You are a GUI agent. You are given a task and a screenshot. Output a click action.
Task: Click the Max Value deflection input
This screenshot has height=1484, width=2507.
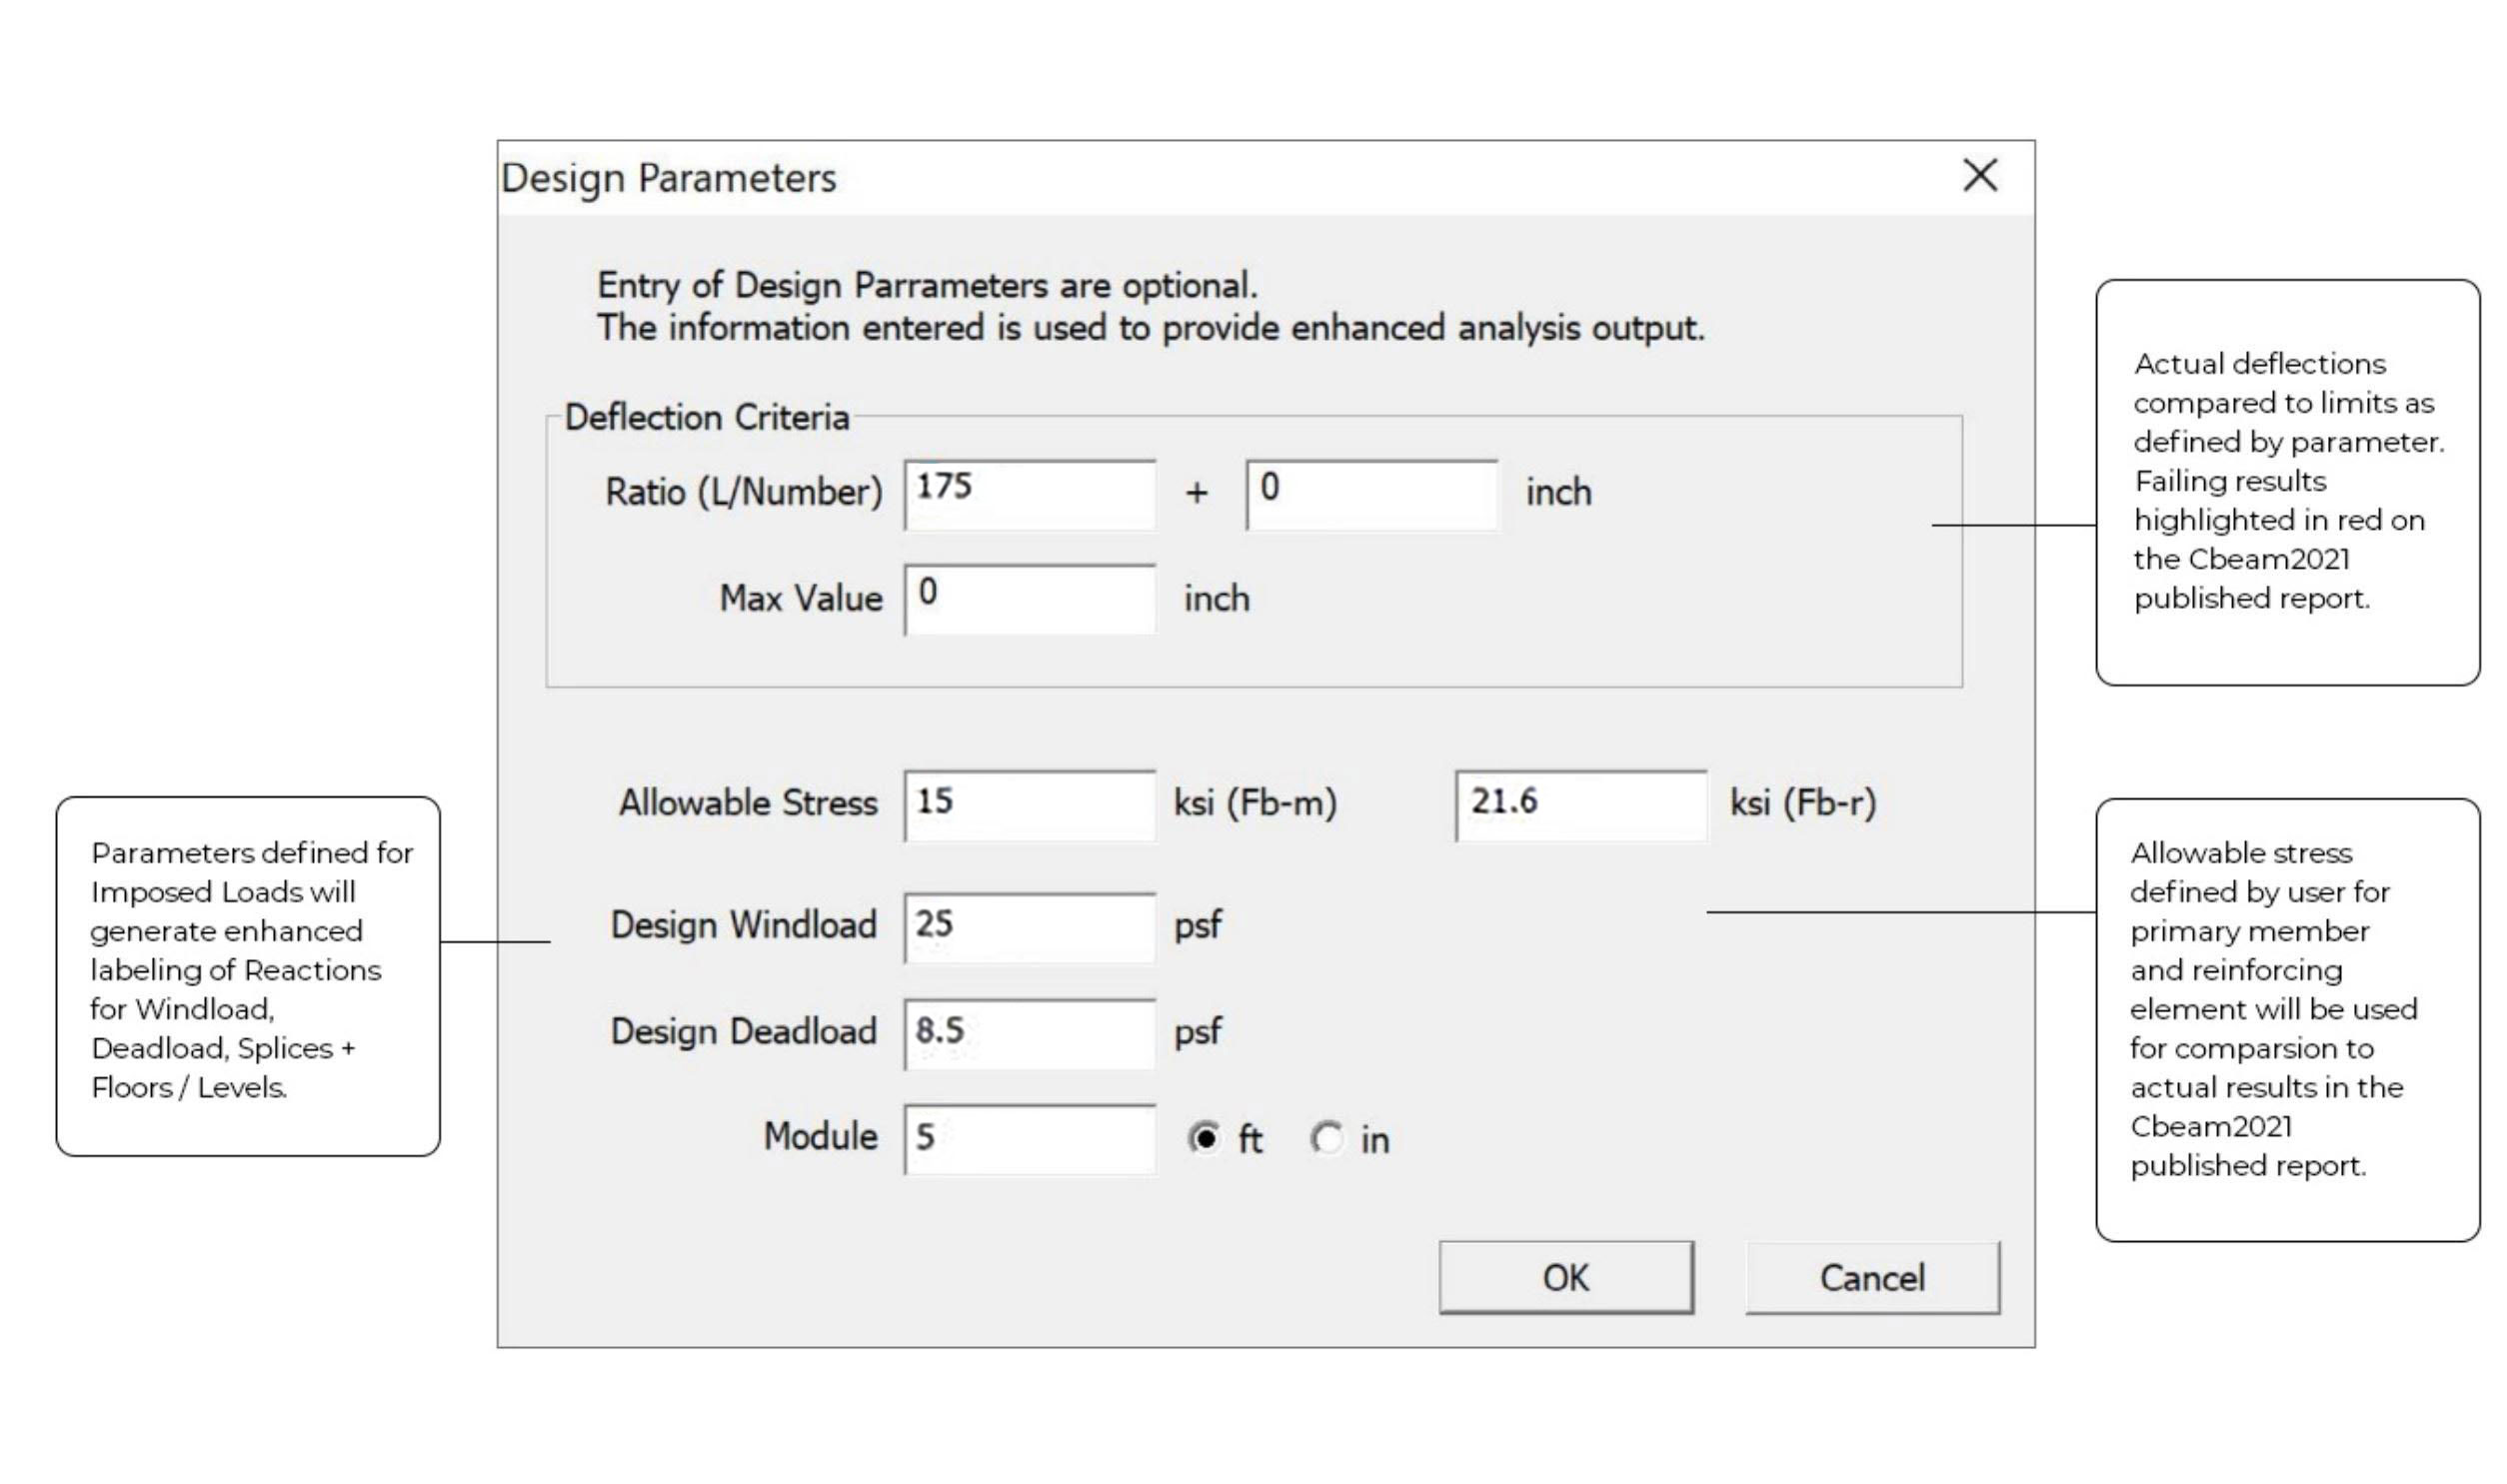(1031, 599)
